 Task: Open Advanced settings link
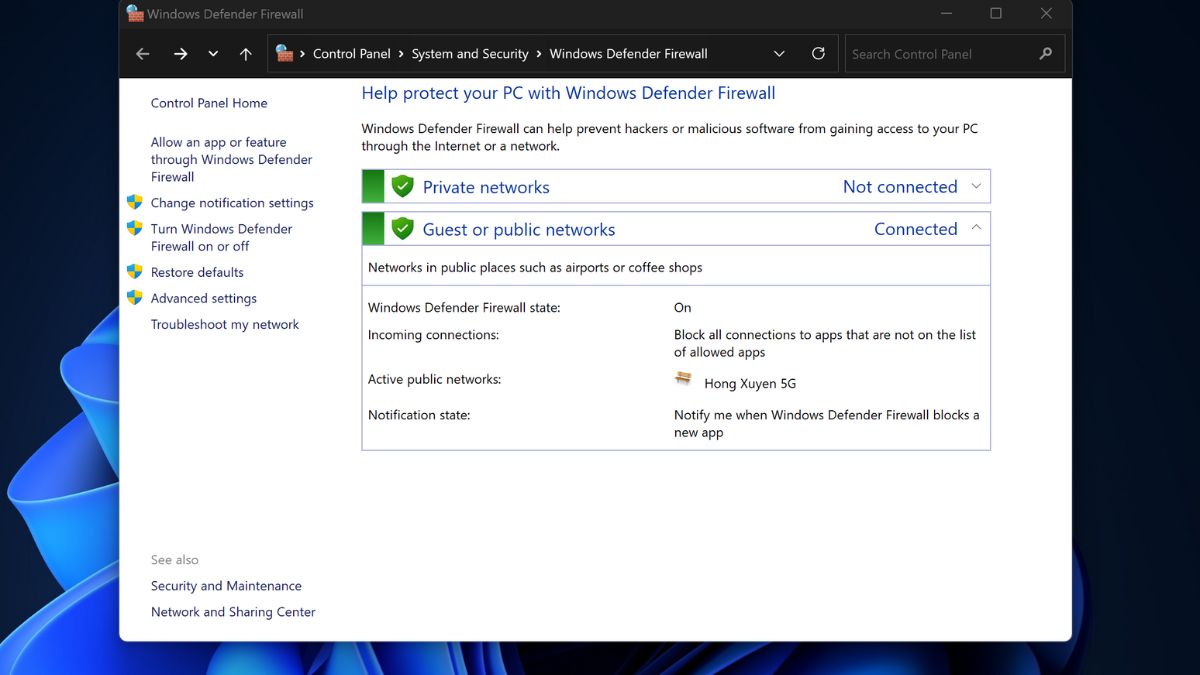[x=204, y=298]
